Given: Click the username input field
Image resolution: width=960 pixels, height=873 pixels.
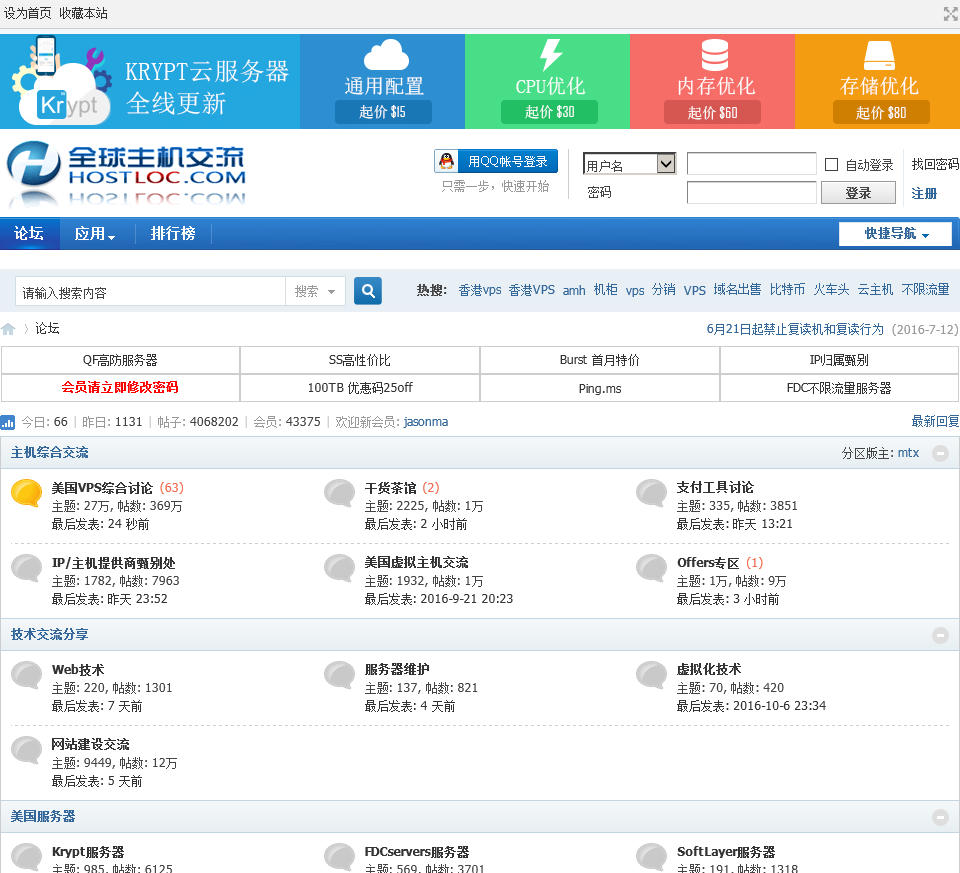Looking at the screenshot, I should click(x=751, y=163).
